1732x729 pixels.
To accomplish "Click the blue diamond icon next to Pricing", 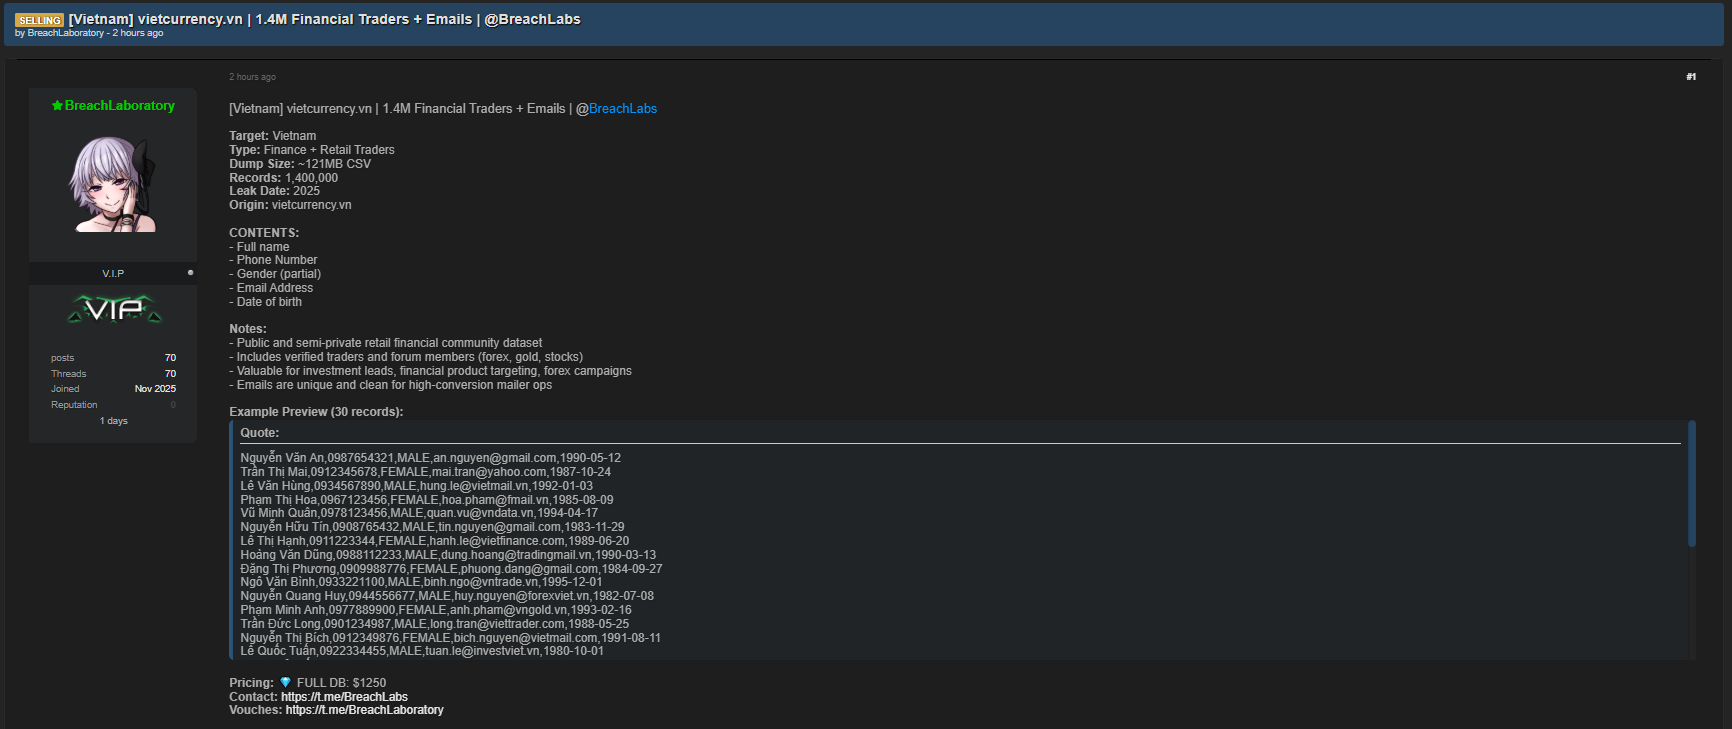I will pyautogui.click(x=285, y=683).
